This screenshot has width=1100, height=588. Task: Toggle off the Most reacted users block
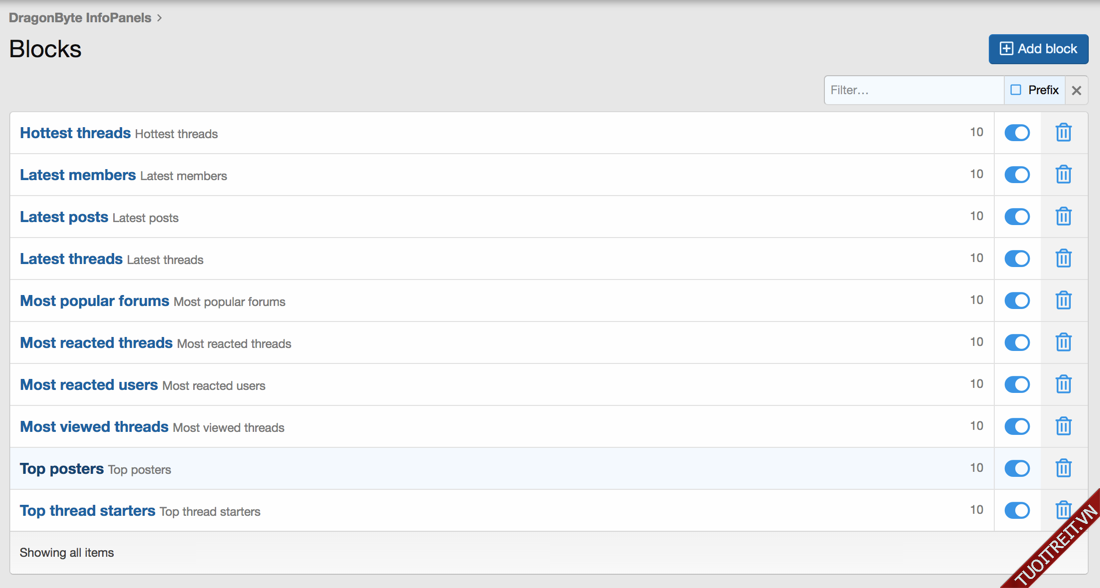[x=1017, y=385]
